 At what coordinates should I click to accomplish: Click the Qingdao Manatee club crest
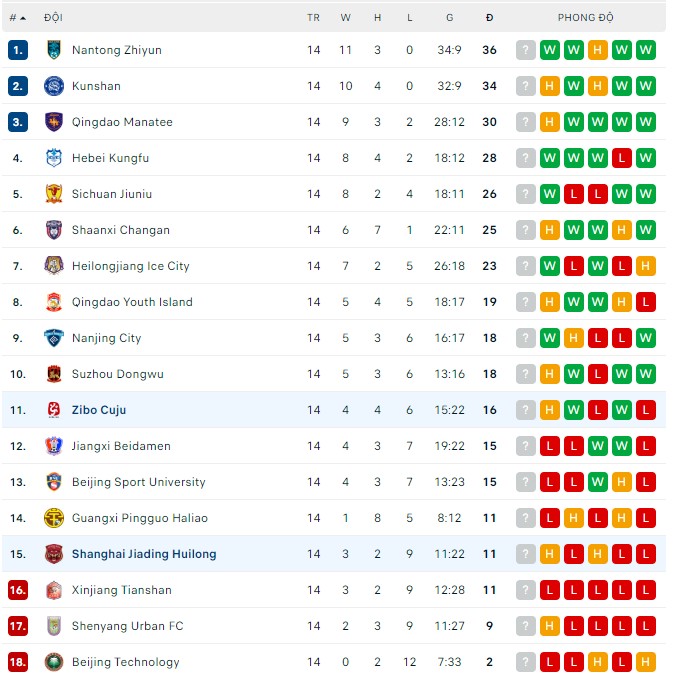[x=54, y=122]
